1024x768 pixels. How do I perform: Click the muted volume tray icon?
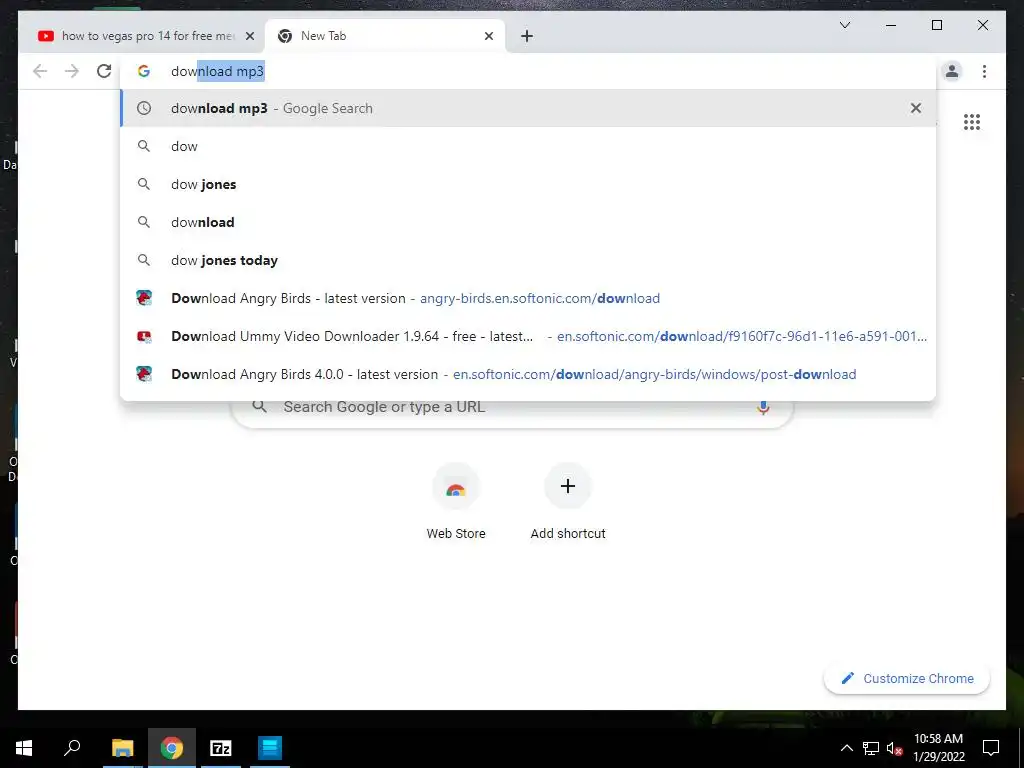point(895,748)
